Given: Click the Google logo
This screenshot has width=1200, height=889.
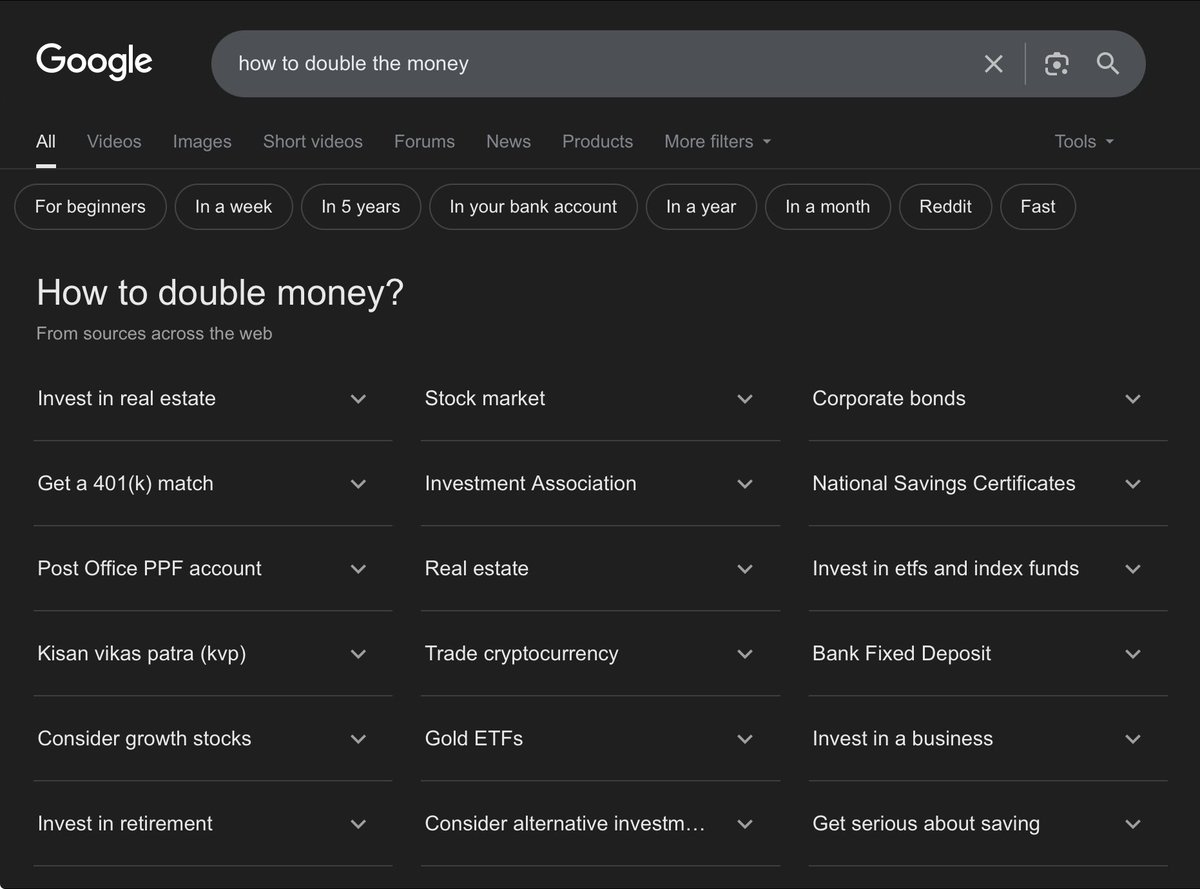Looking at the screenshot, I should pos(94,62).
